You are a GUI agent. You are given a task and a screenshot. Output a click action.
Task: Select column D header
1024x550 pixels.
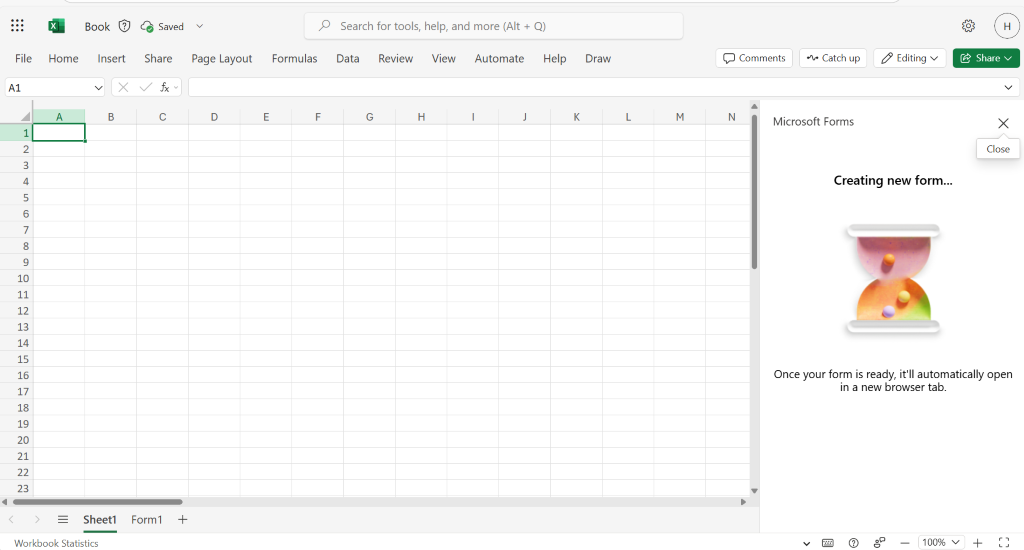pos(214,117)
